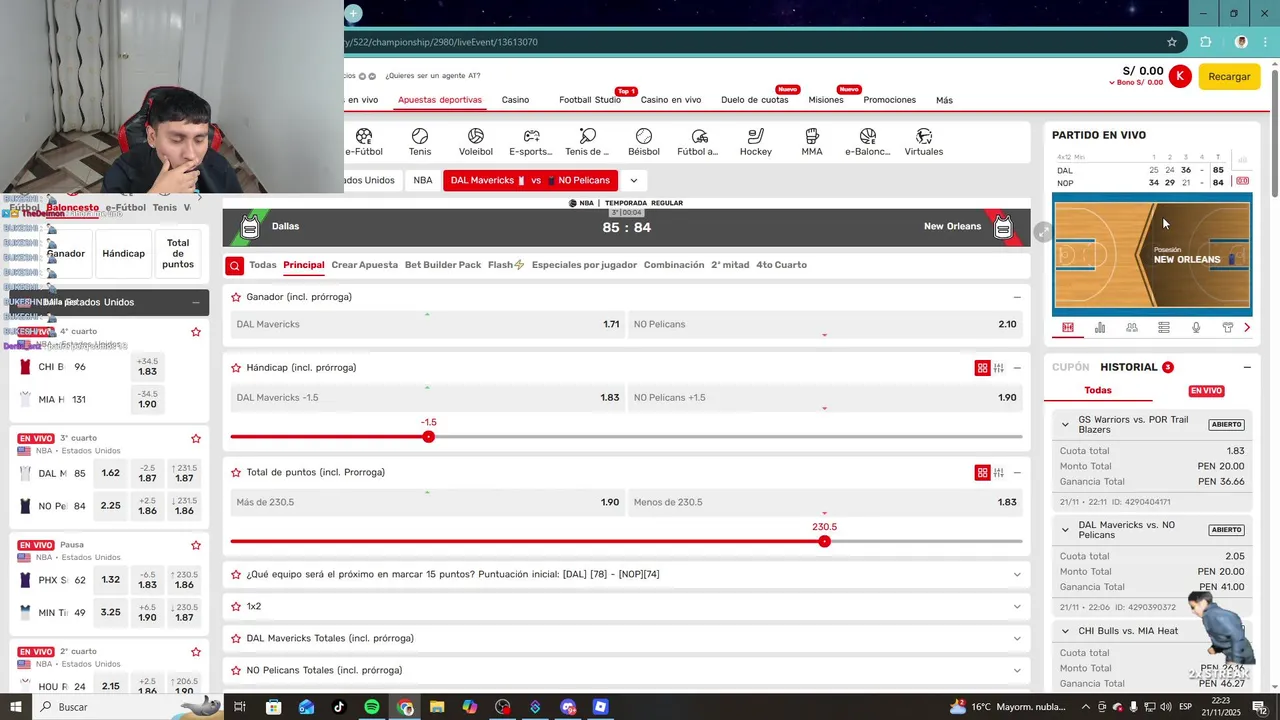This screenshot has height=720, width=1280.
Task: Go to the Casino menu
Action: (x=515, y=100)
